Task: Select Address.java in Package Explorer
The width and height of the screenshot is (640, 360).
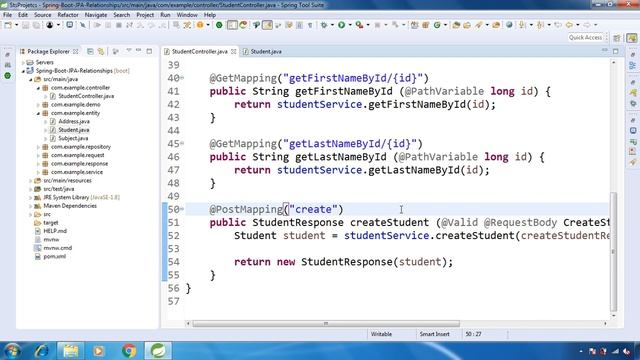Action: click(x=73, y=121)
